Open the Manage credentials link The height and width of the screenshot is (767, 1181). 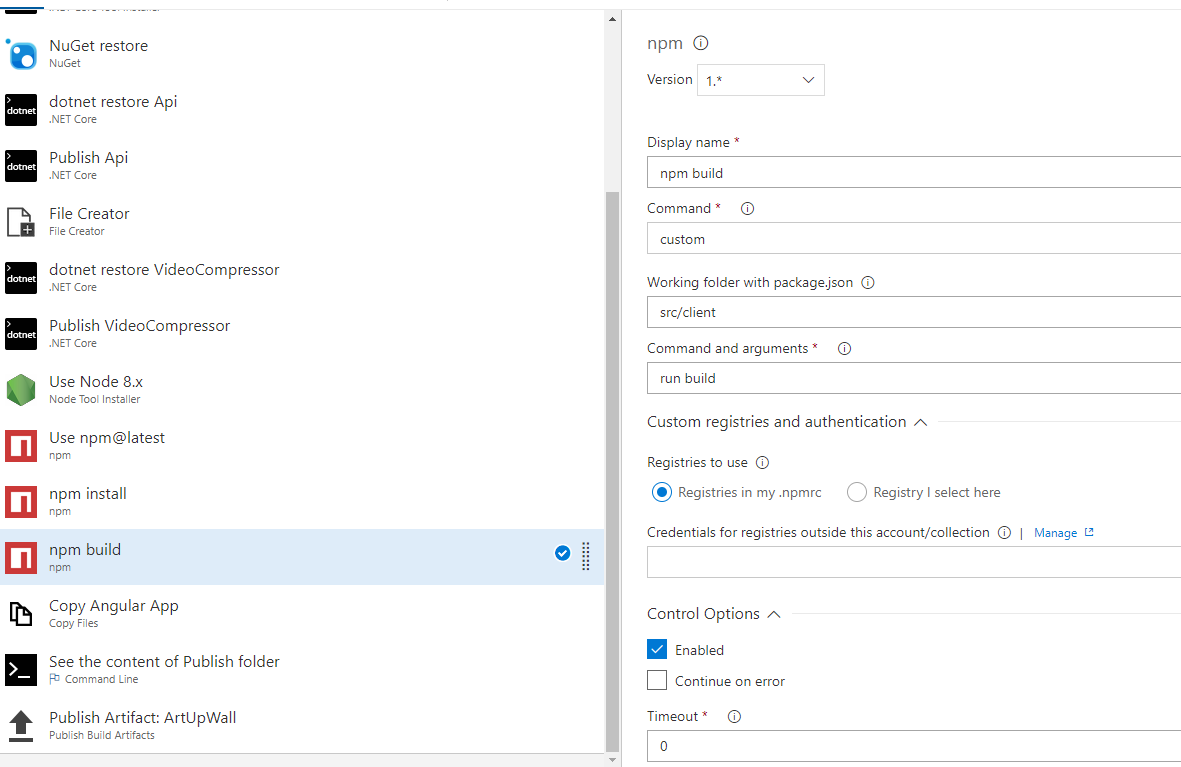pyautogui.click(x=1055, y=533)
